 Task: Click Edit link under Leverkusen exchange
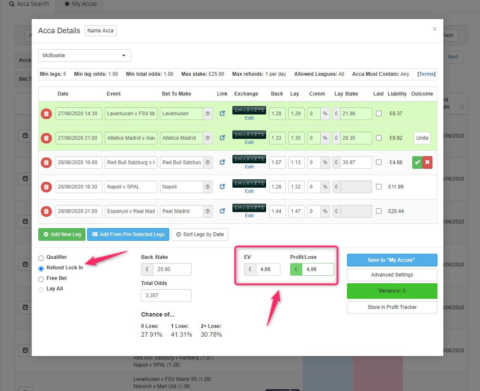click(249, 118)
